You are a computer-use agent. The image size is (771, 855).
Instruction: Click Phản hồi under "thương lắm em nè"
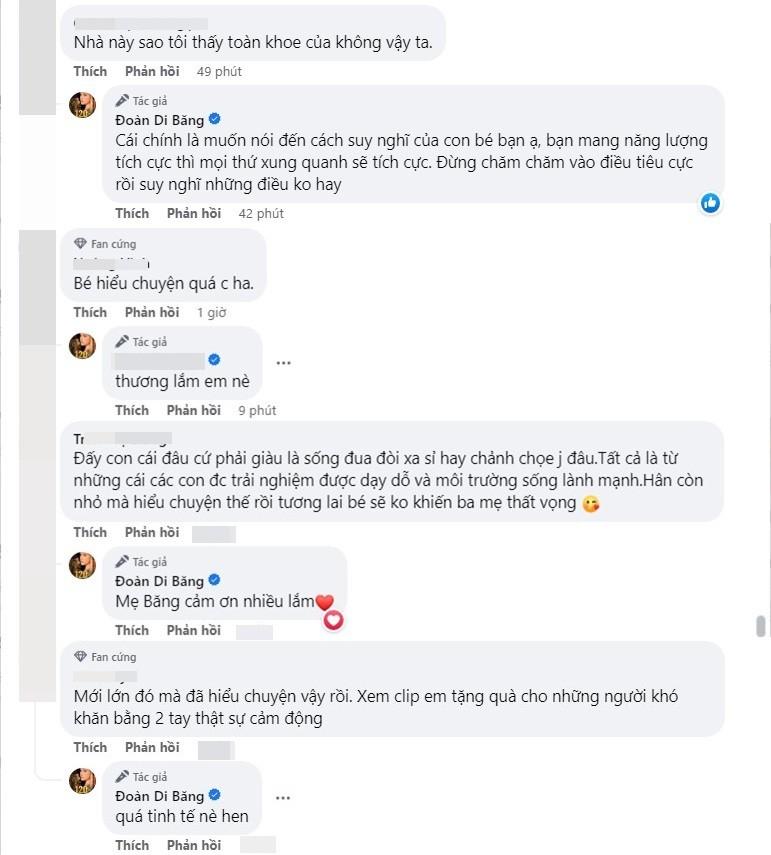(194, 410)
